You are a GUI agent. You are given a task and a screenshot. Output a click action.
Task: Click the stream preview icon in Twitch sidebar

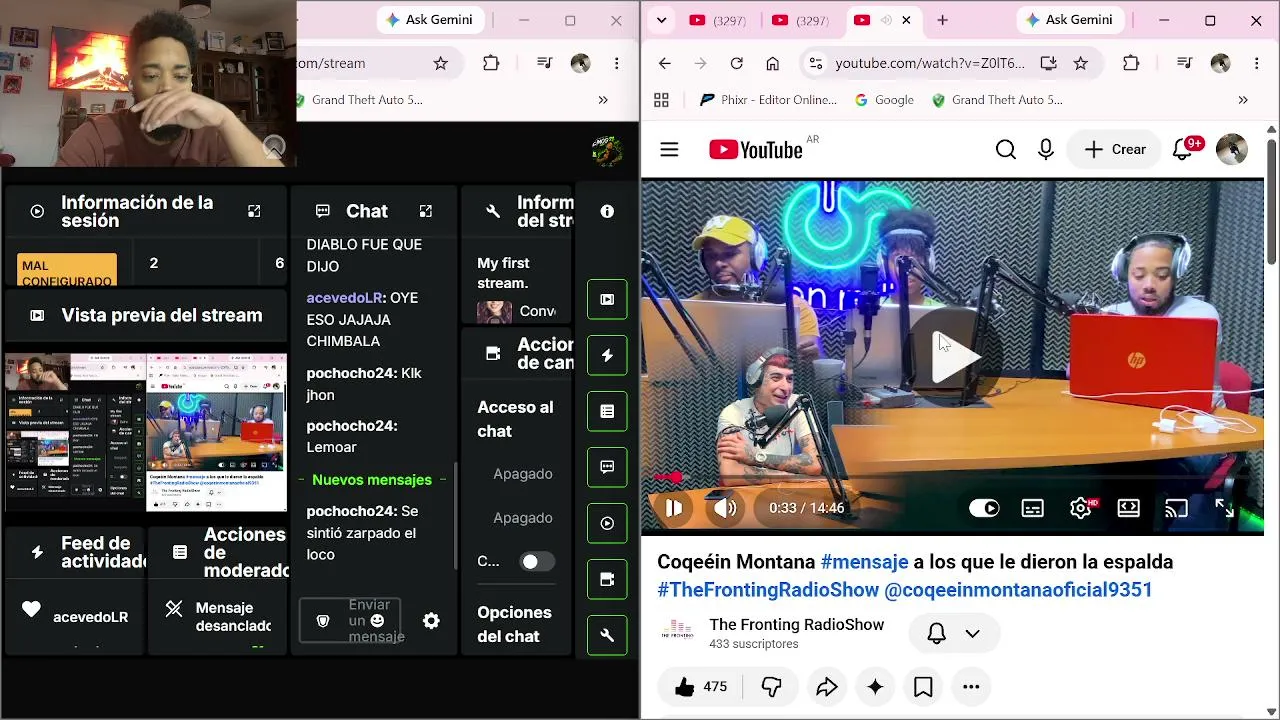tap(607, 299)
